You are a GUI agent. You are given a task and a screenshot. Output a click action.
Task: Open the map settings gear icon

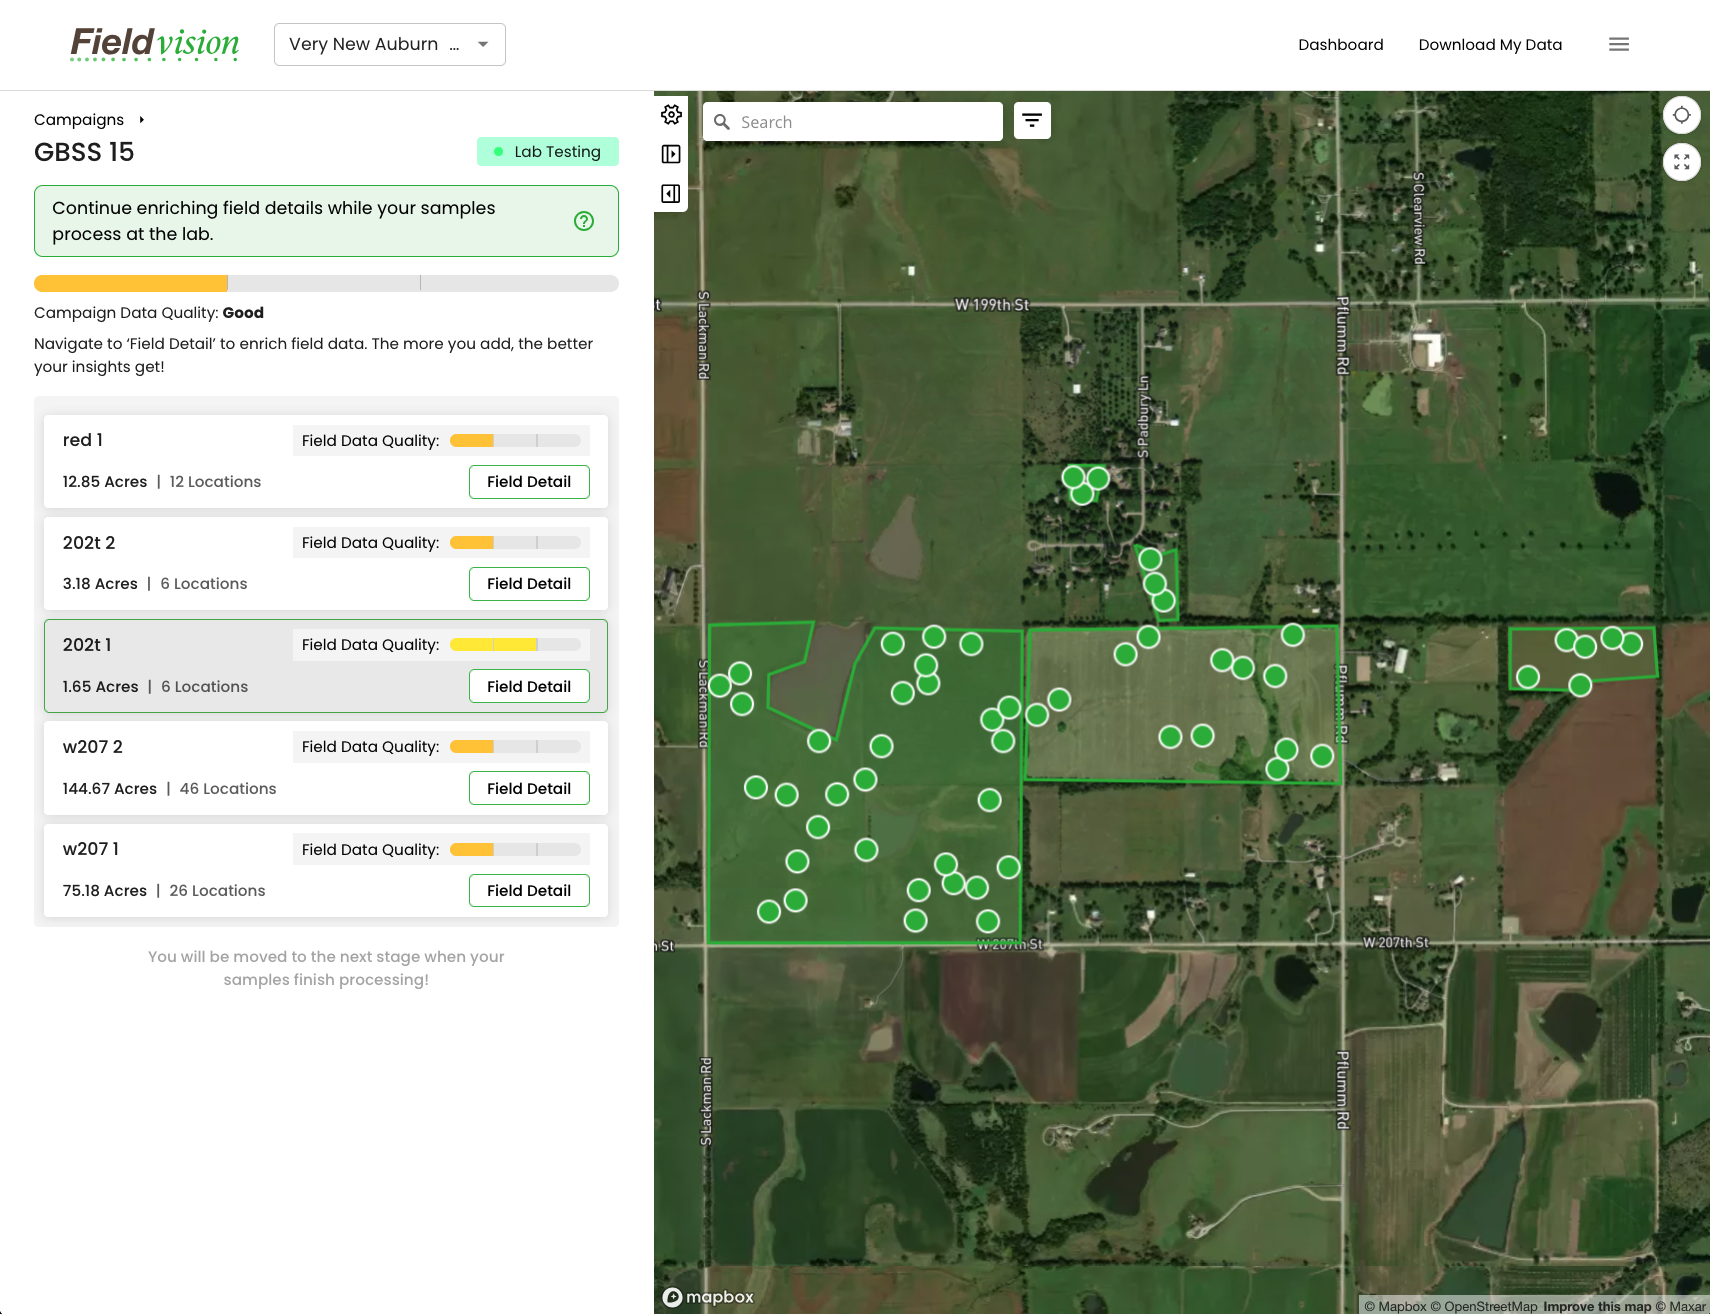click(x=671, y=115)
